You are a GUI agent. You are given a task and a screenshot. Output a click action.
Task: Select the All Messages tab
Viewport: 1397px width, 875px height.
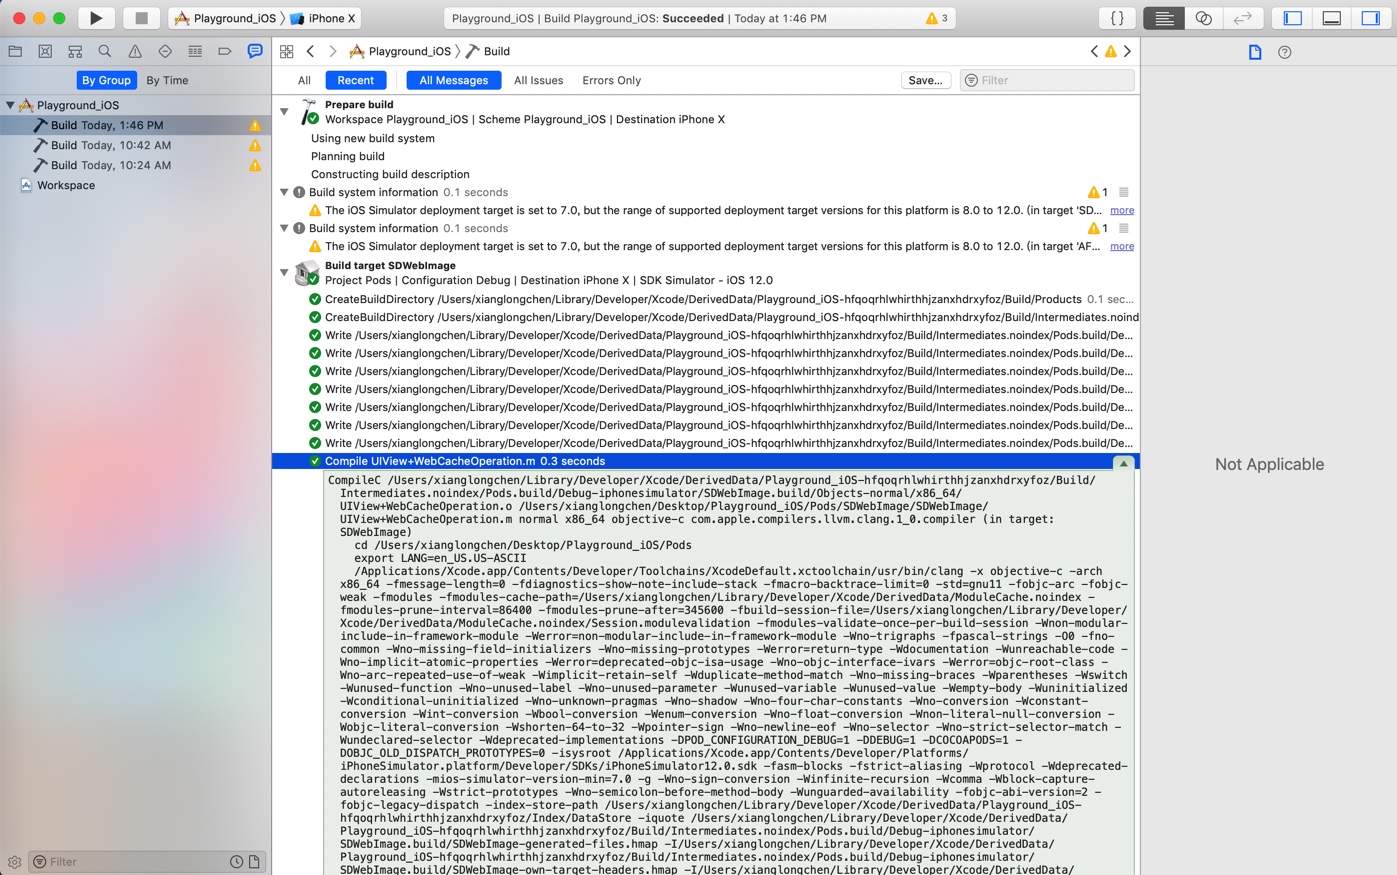coord(453,80)
